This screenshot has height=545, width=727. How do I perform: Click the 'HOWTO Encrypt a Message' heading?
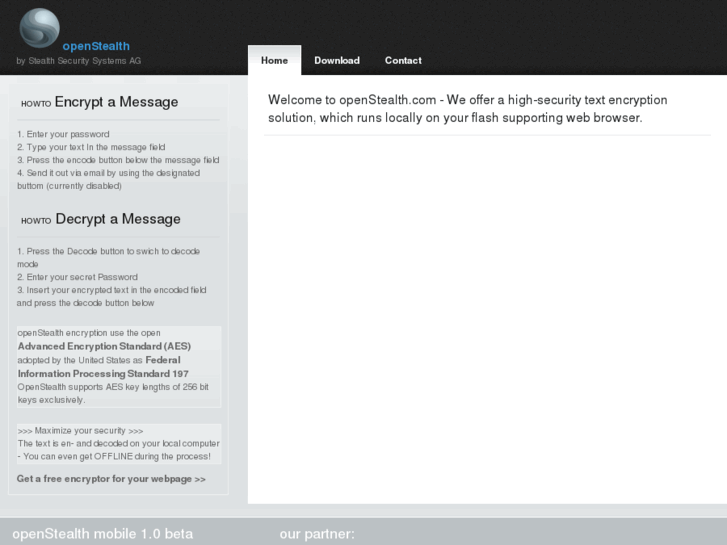point(100,102)
